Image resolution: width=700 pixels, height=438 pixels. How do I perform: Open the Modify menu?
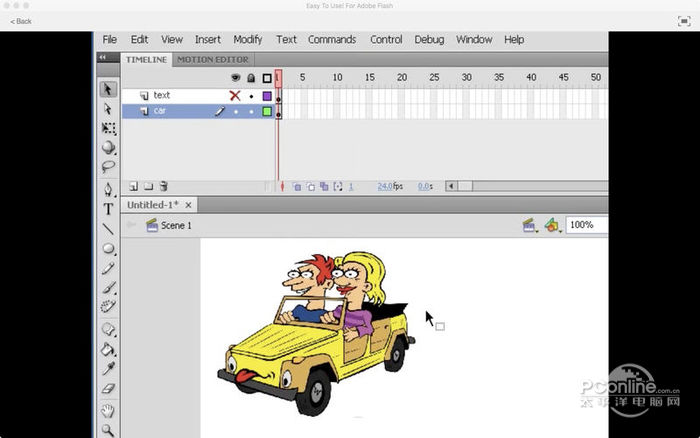click(247, 40)
